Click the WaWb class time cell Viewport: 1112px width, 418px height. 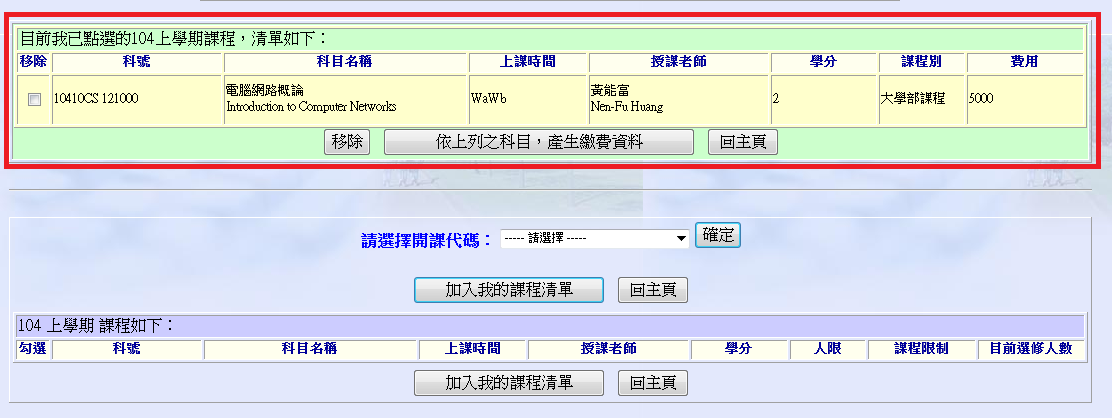coord(489,99)
